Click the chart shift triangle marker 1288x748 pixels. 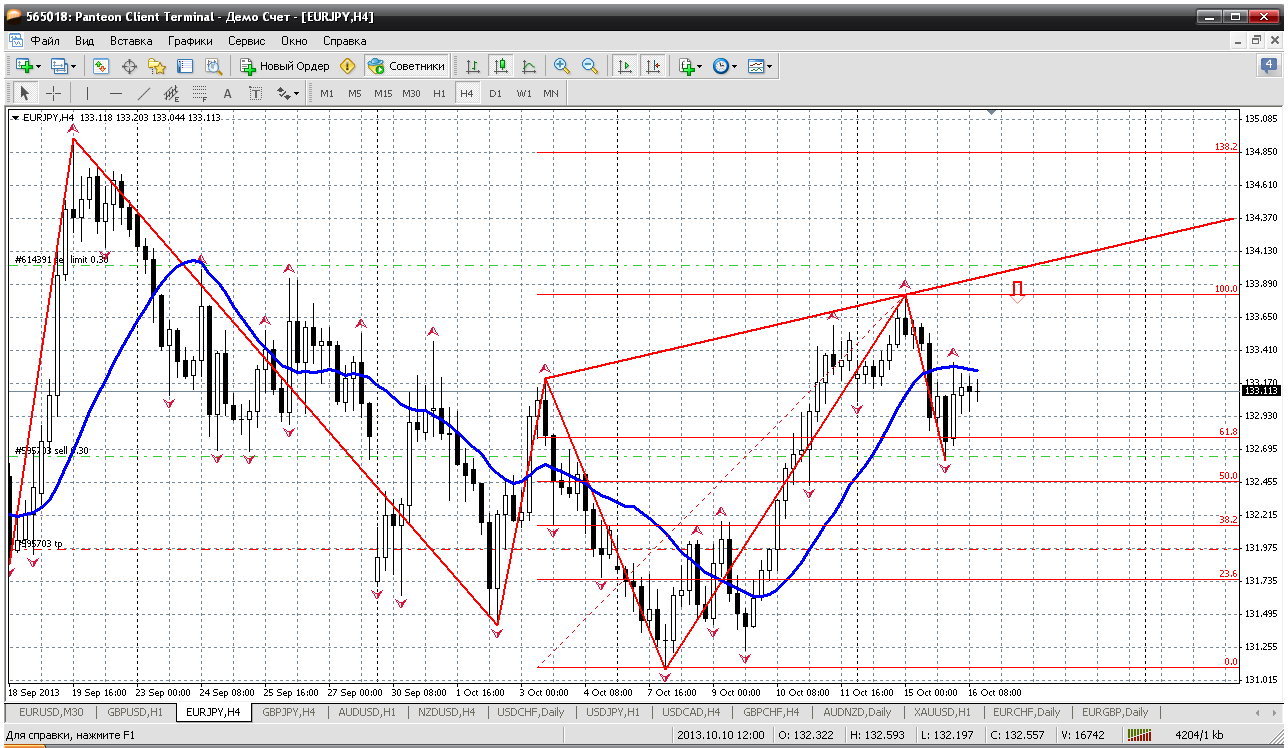pos(991,113)
